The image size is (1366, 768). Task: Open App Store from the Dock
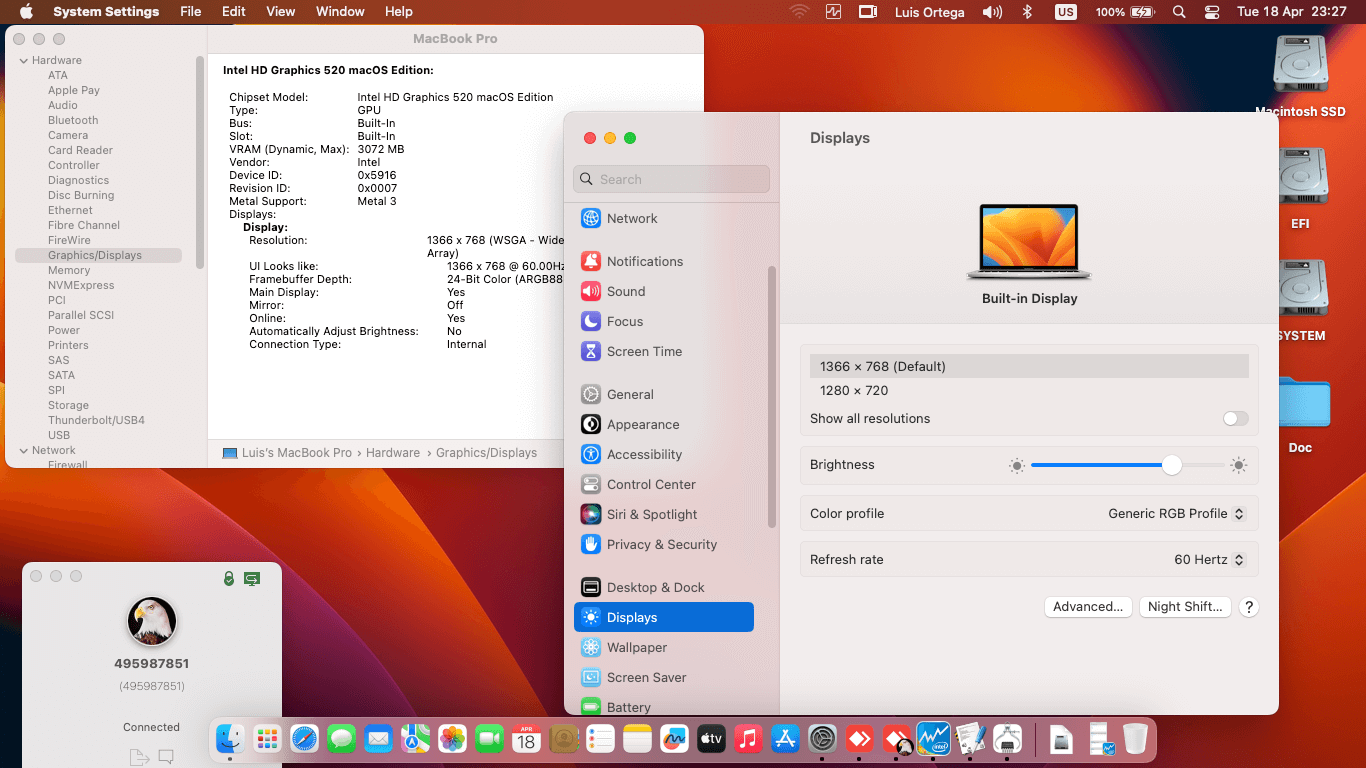[785, 739]
